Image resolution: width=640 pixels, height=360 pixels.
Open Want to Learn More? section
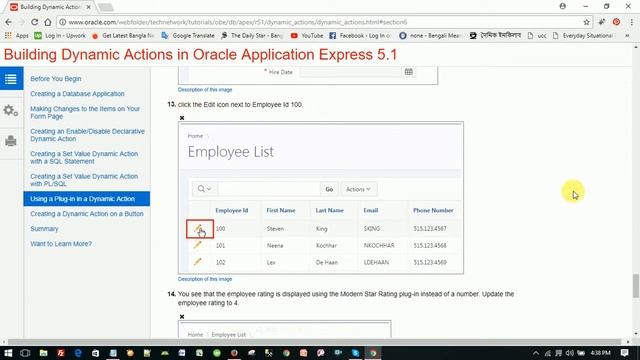pos(61,244)
